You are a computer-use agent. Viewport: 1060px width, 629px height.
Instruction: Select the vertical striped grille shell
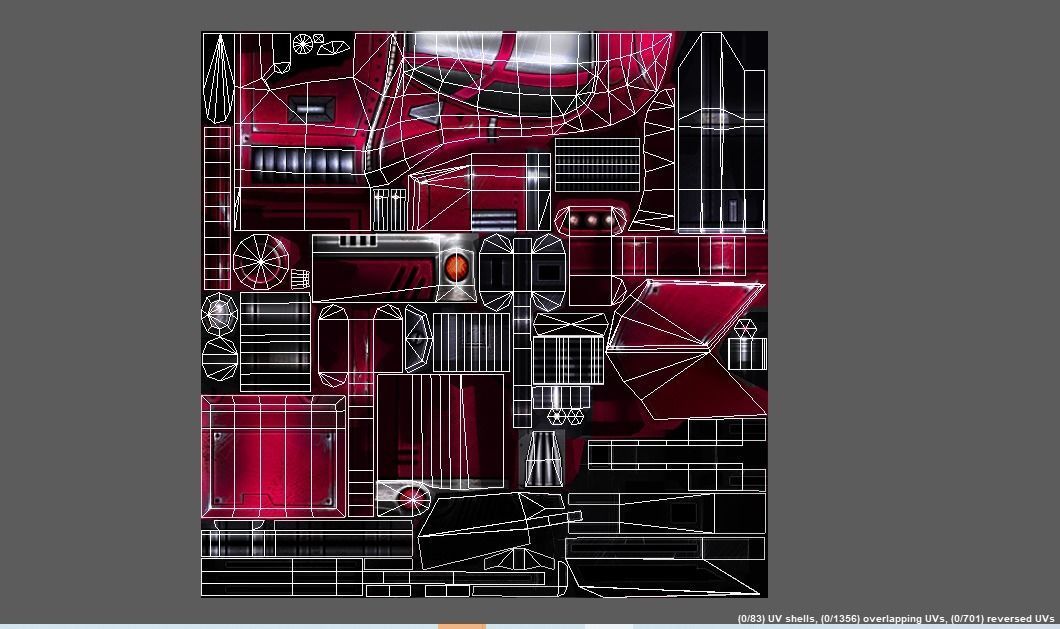coord(470,342)
